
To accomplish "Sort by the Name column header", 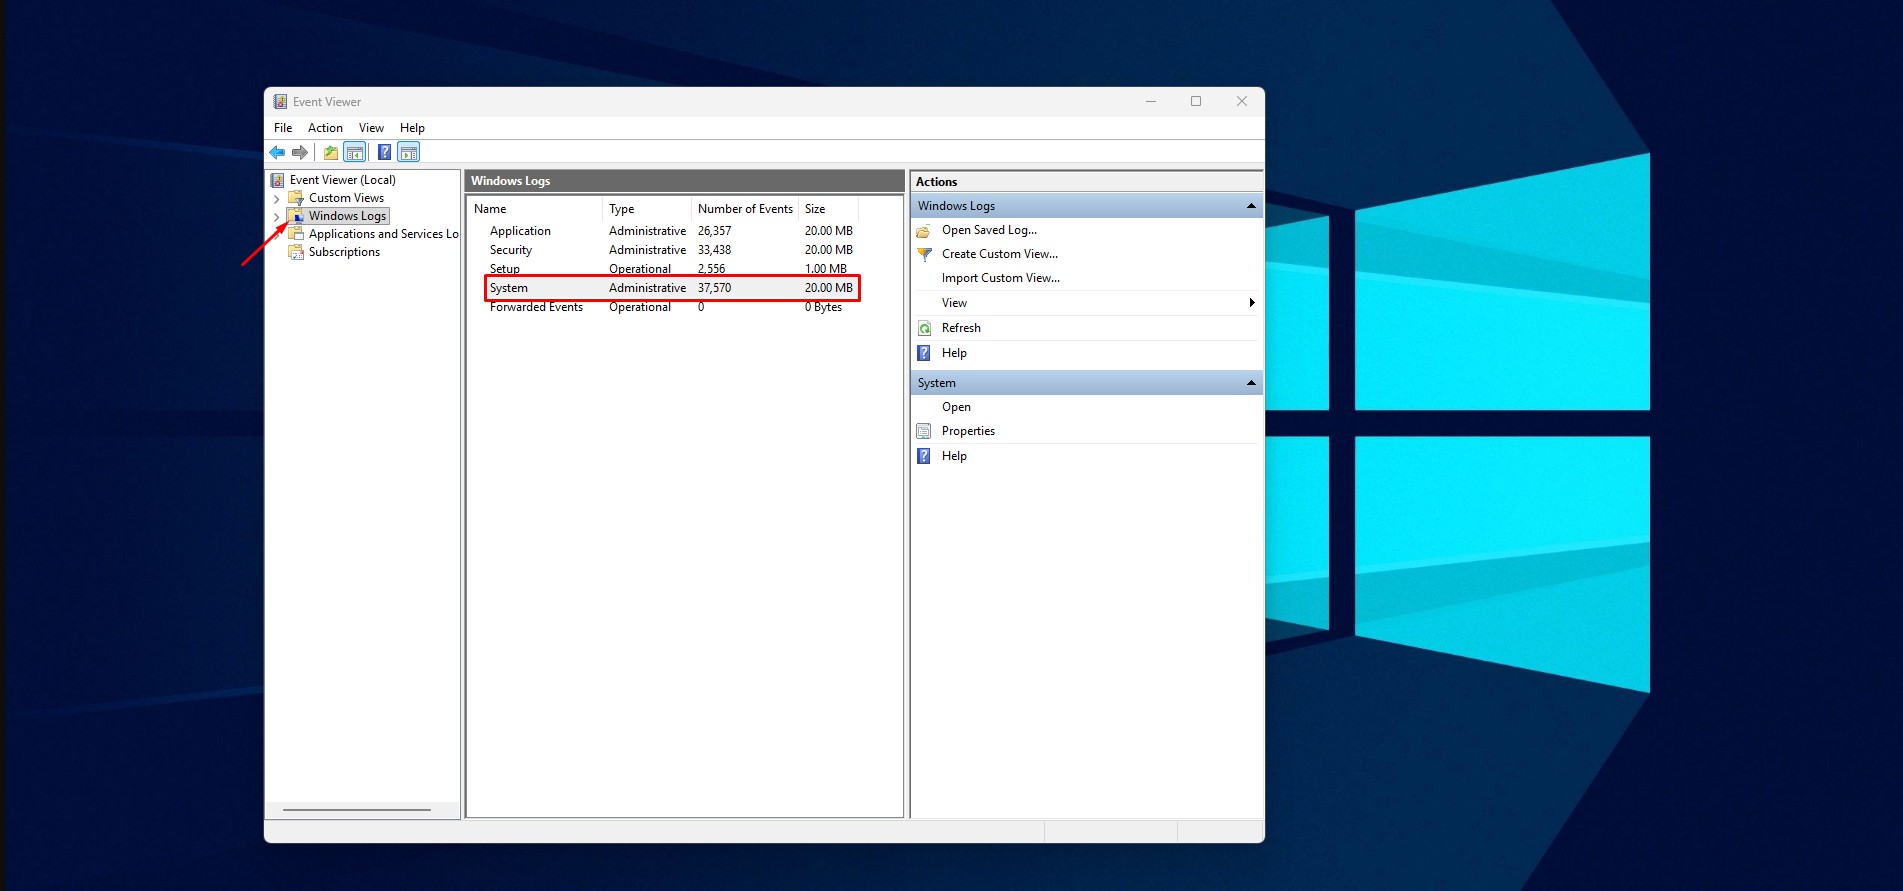I will pos(535,209).
